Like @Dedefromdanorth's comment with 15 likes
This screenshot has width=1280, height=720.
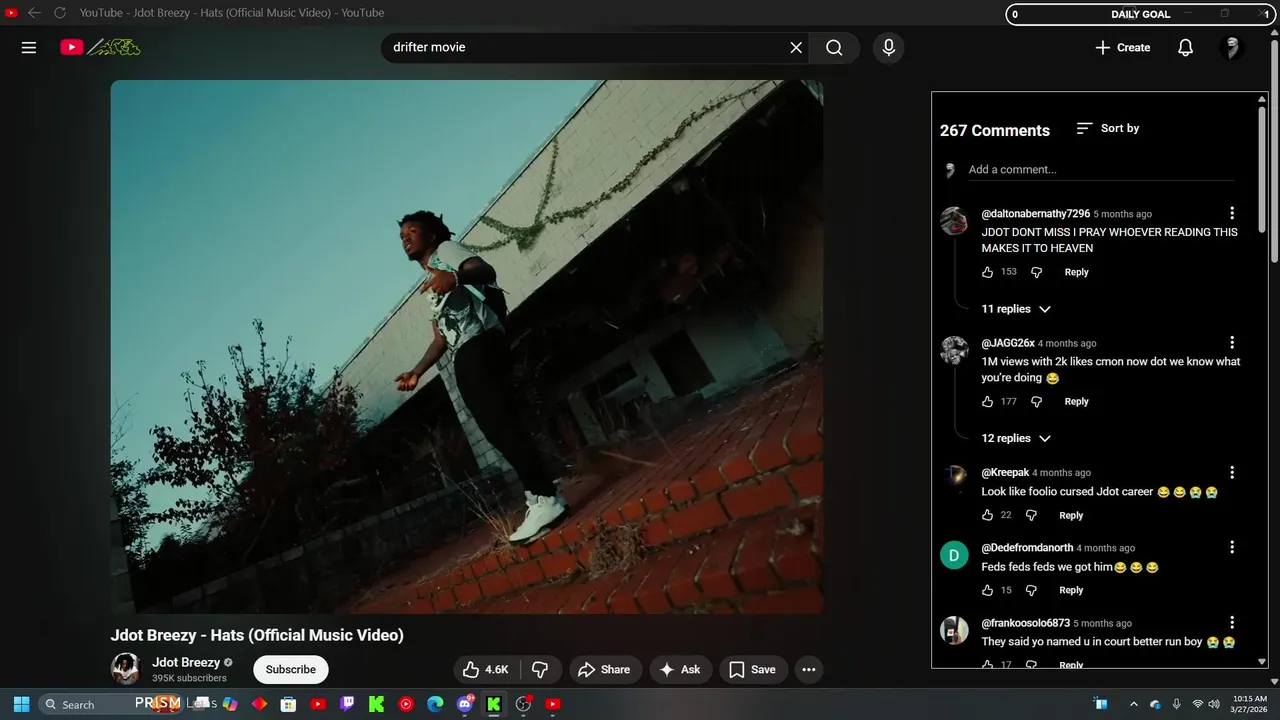[x=988, y=590]
